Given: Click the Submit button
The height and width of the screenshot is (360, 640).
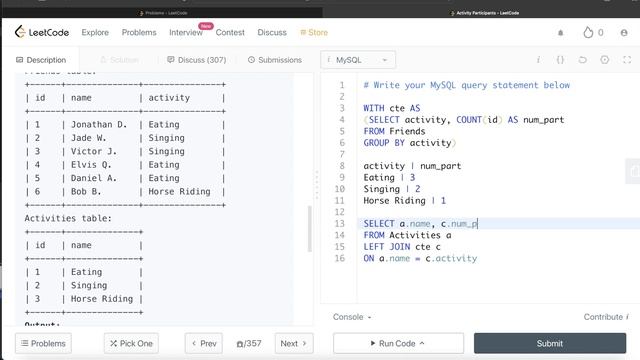Looking at the screenshot, I should coord(550,343).
